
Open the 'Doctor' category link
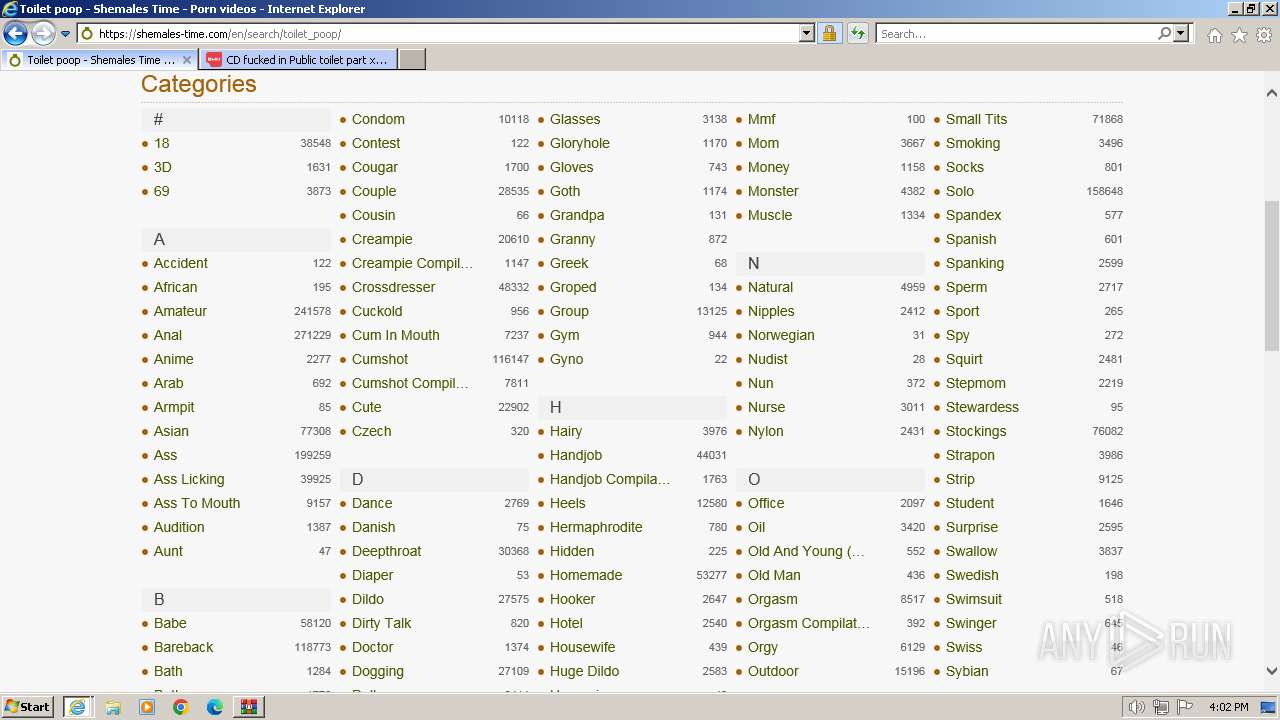pyautogui.click(x=372, y=647)
